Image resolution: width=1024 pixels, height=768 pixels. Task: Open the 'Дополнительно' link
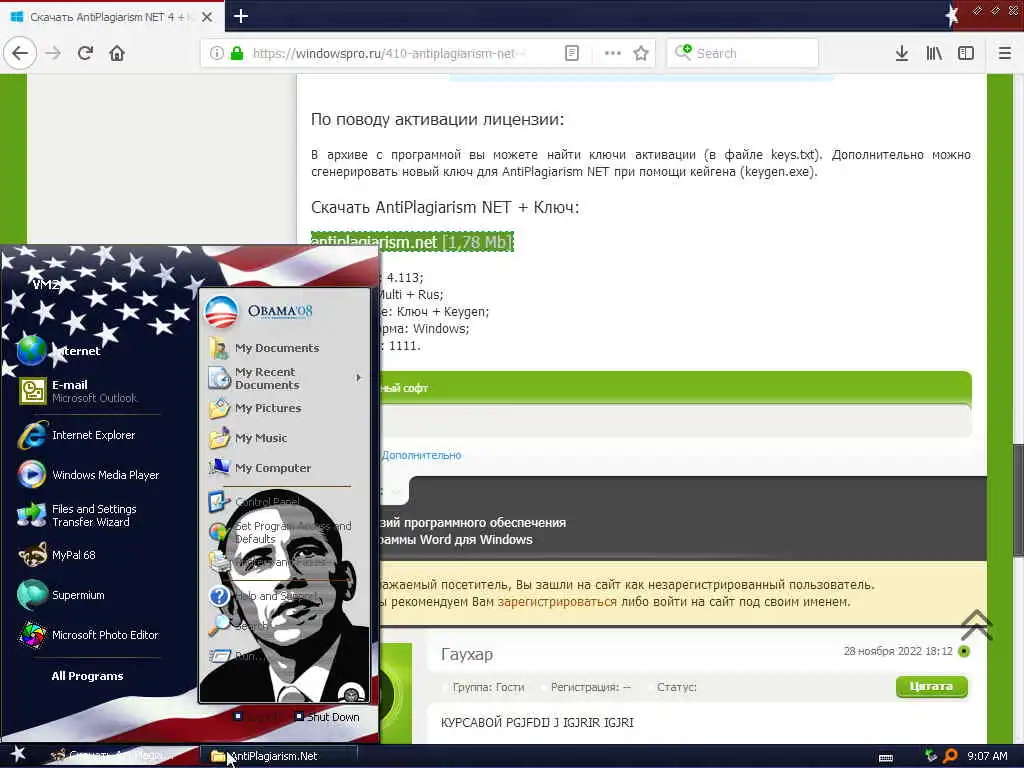click(x=421, y=455)
